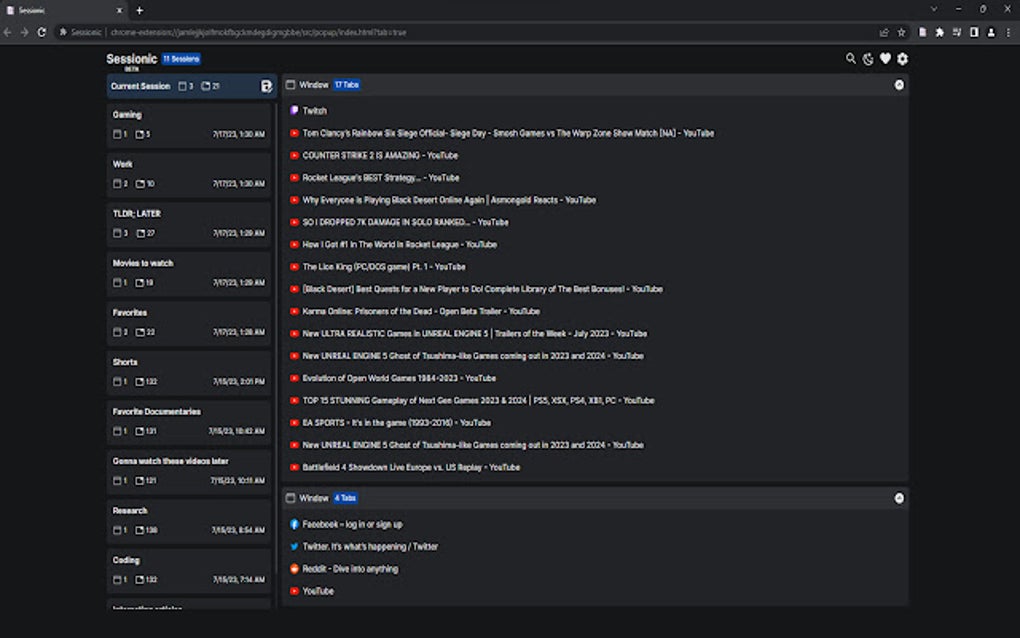Open Sessionic settings gear
This screenshot has height=638, width=1020.
(x=902, y=59)
